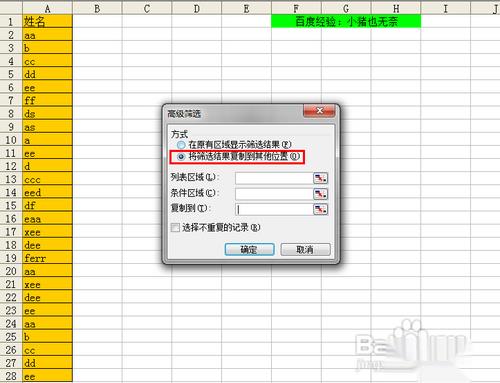Select column B header
Screen dimensions: 500x383
point(97,9)
